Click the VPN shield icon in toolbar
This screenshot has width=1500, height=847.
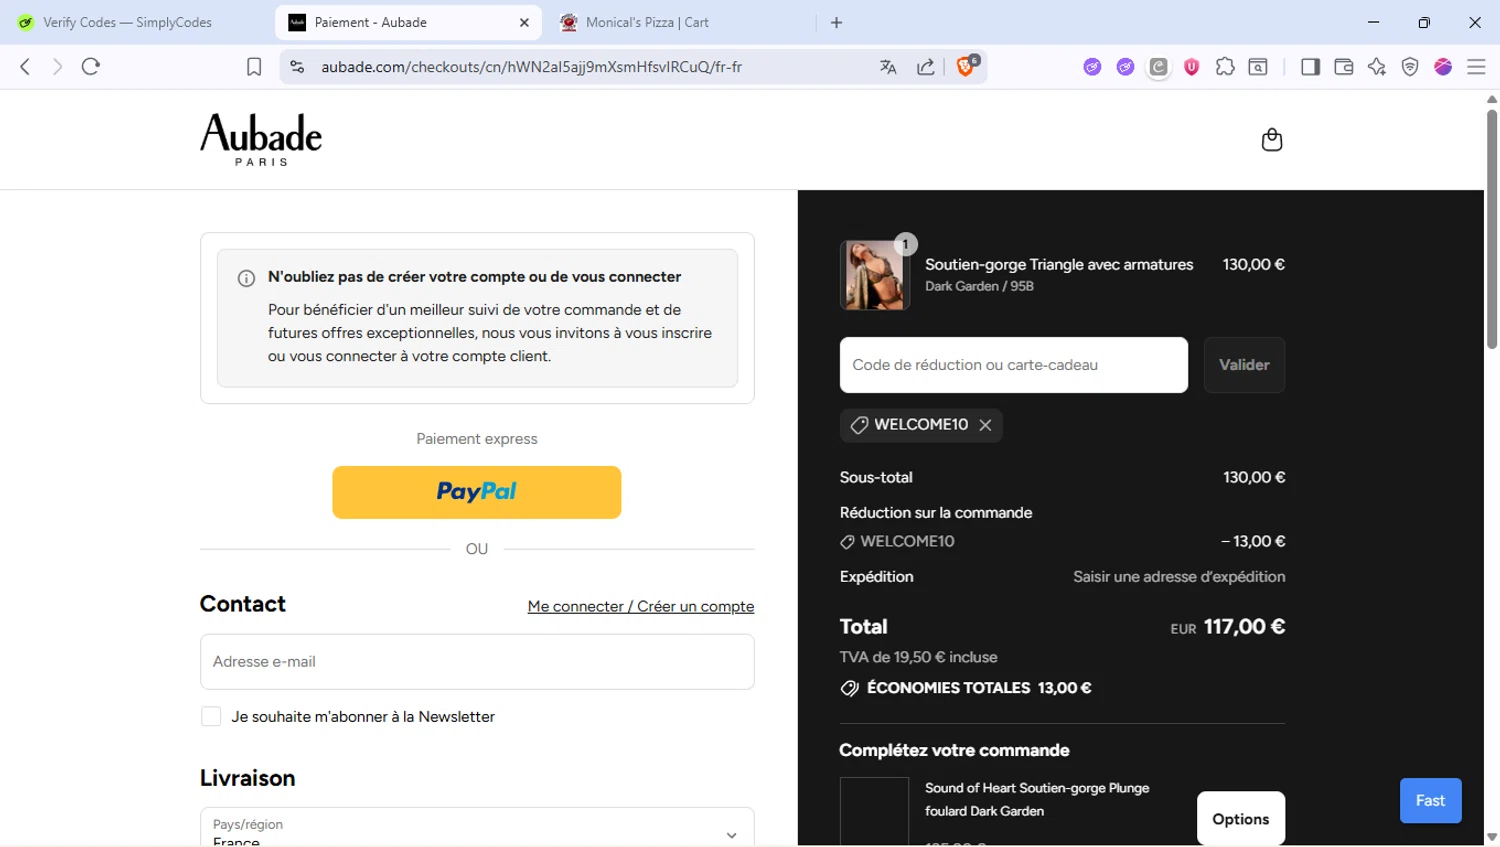(1410, 67)
